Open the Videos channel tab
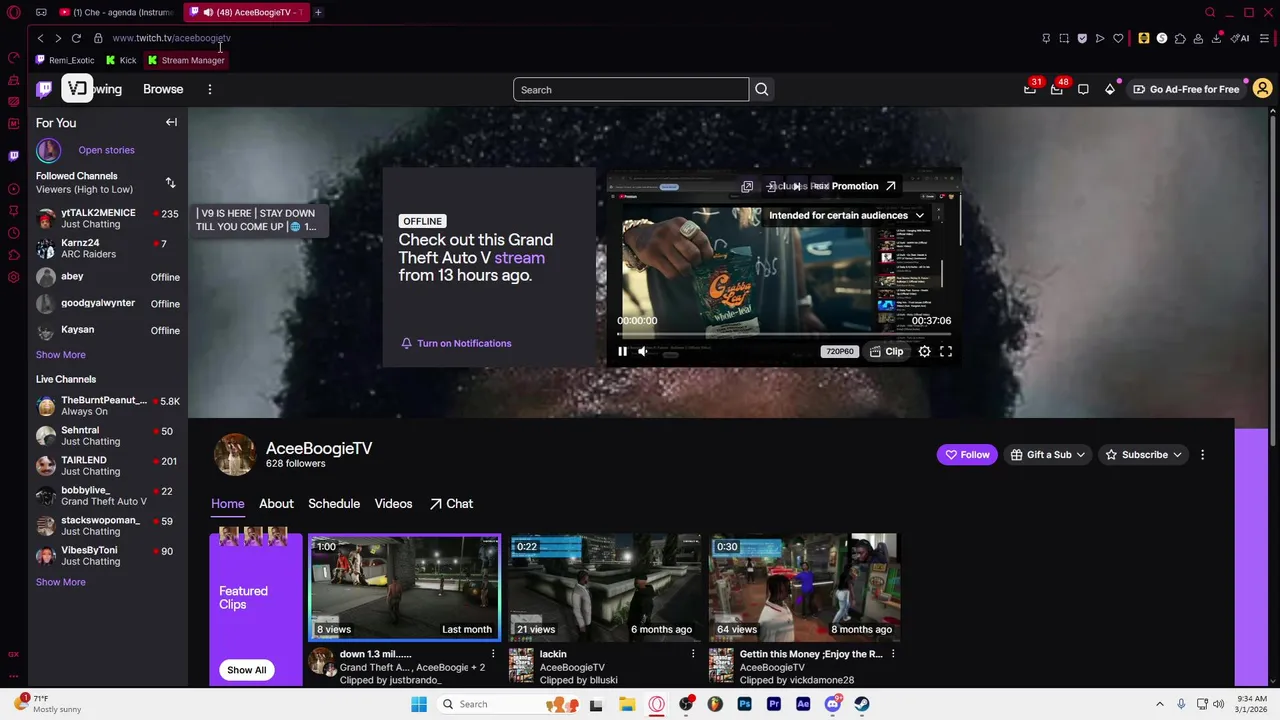The width and height of the screenshot is (1280, 720). 393,504
